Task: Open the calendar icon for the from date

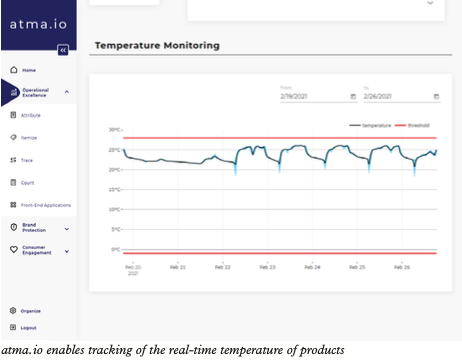Action: tap(353, 96)
